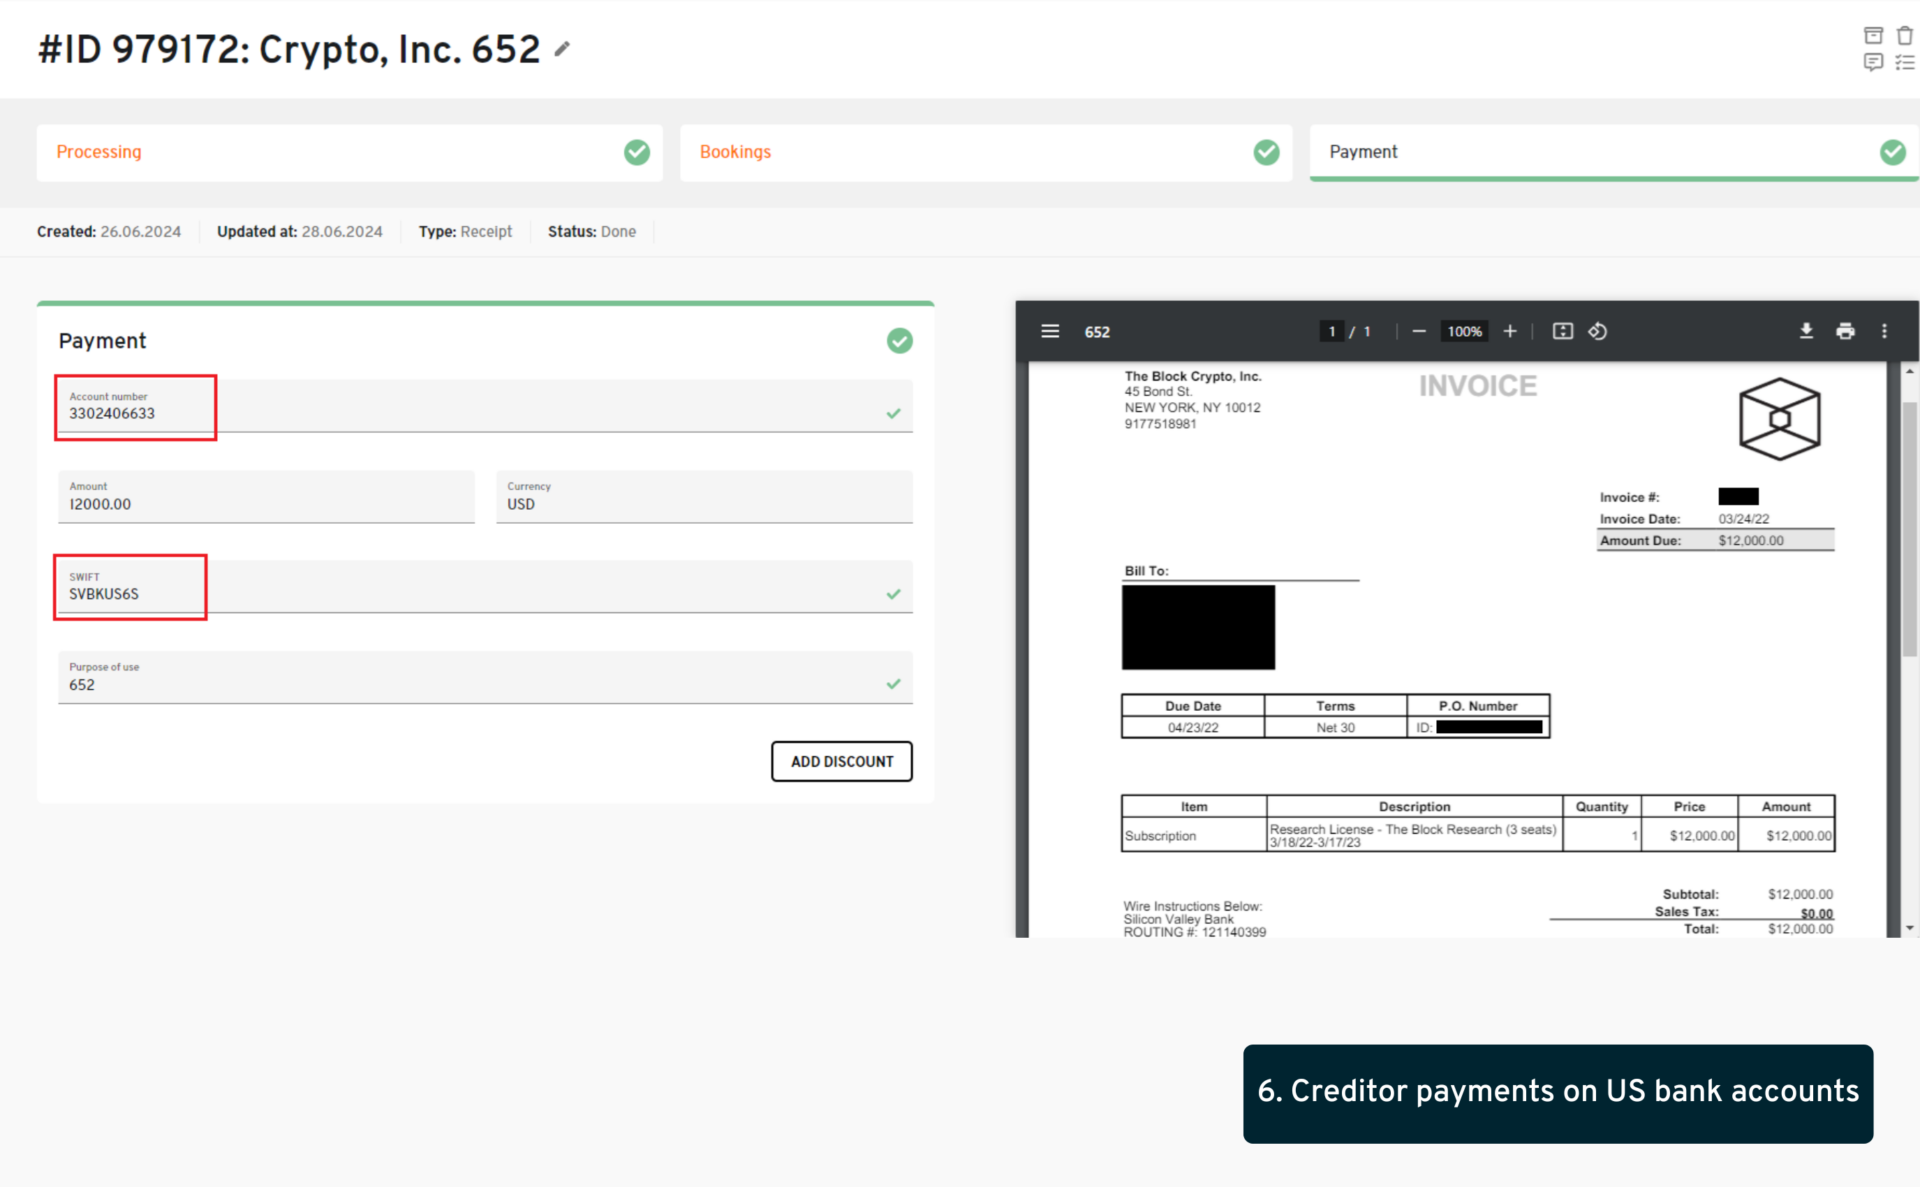Click the Type: Receipt text

pyautogui.click(x=465, y=231)
